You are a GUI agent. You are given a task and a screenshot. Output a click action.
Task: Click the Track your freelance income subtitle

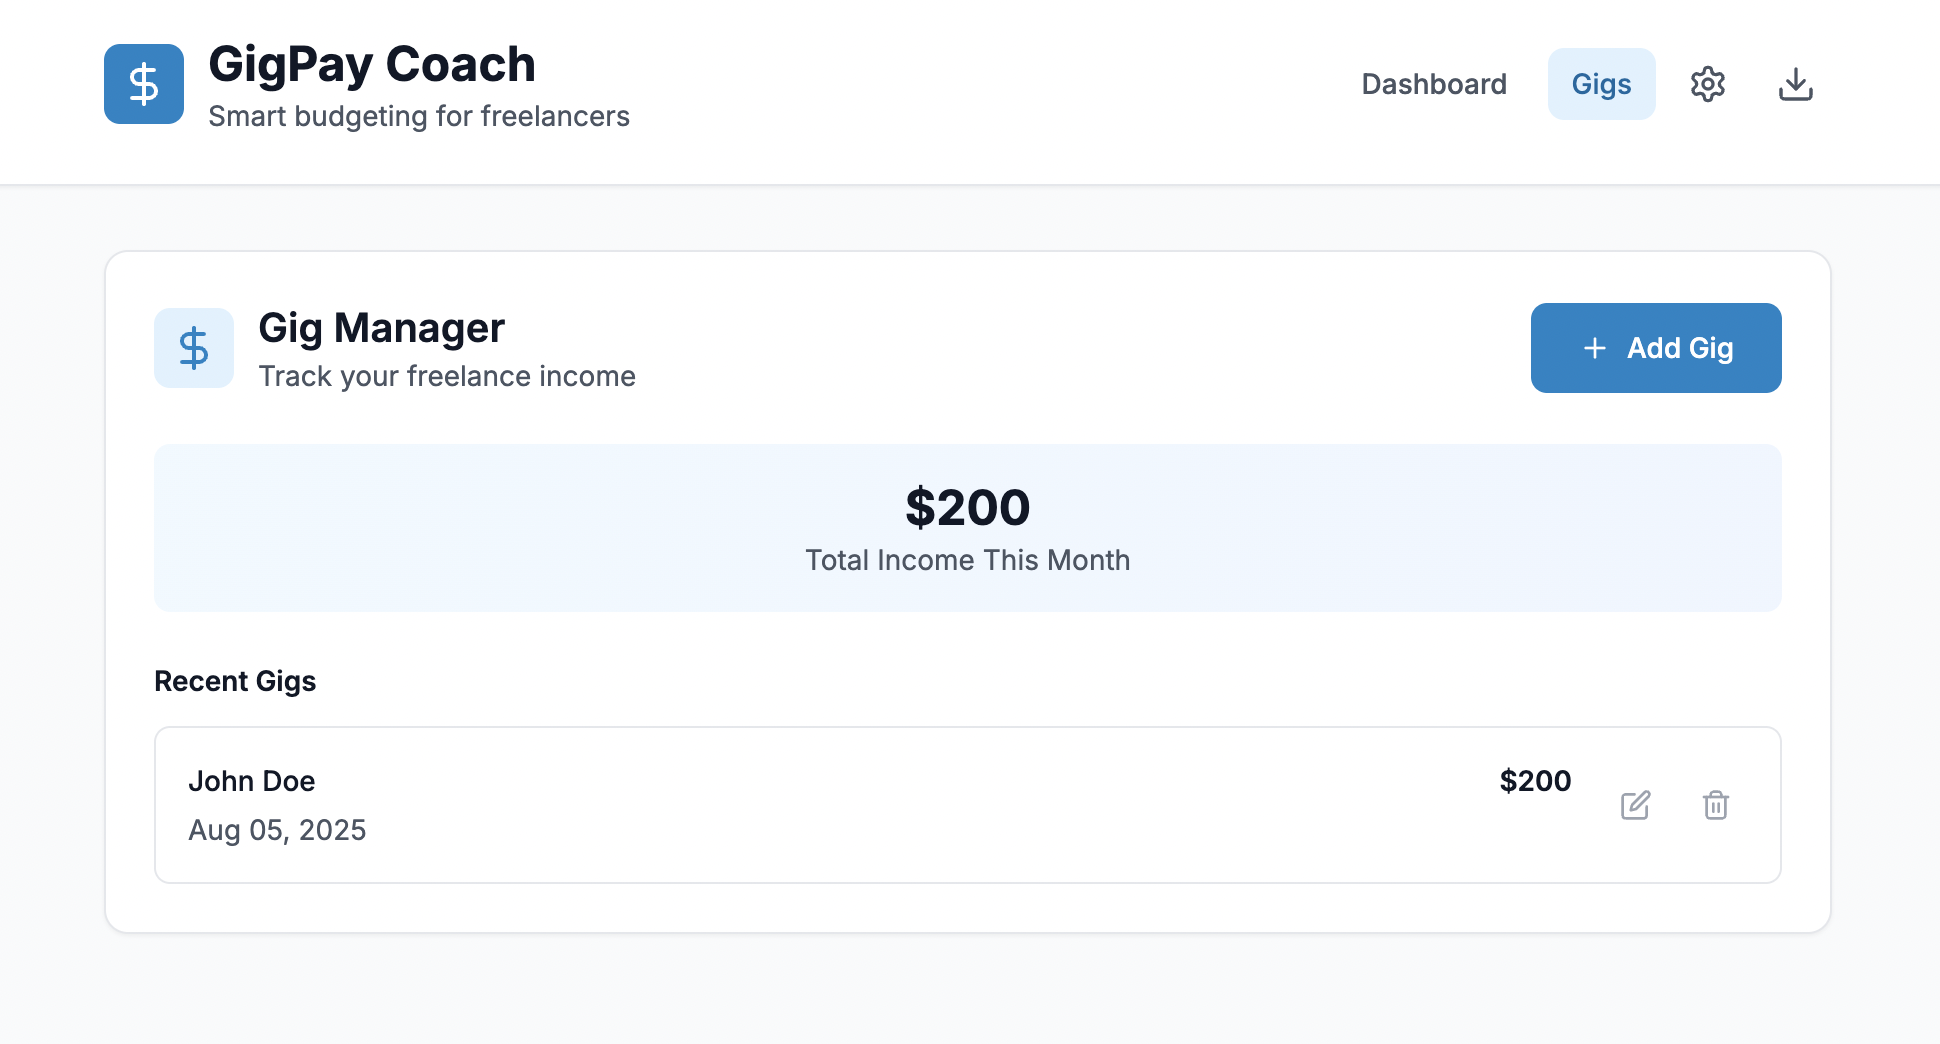[x=447, y=376]
